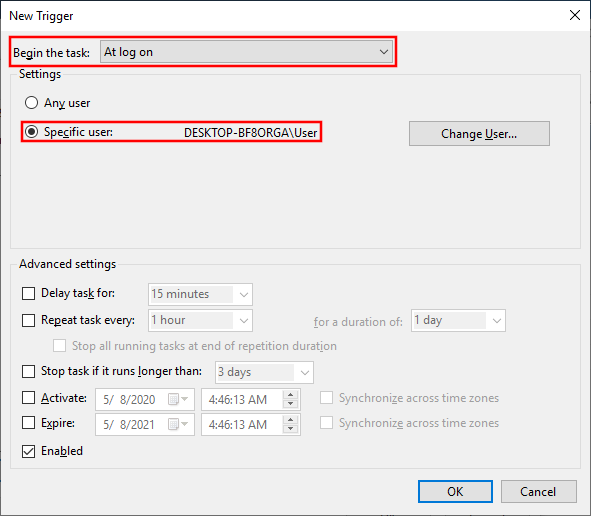Open the Expire date calendar picker

coord(178,424)
